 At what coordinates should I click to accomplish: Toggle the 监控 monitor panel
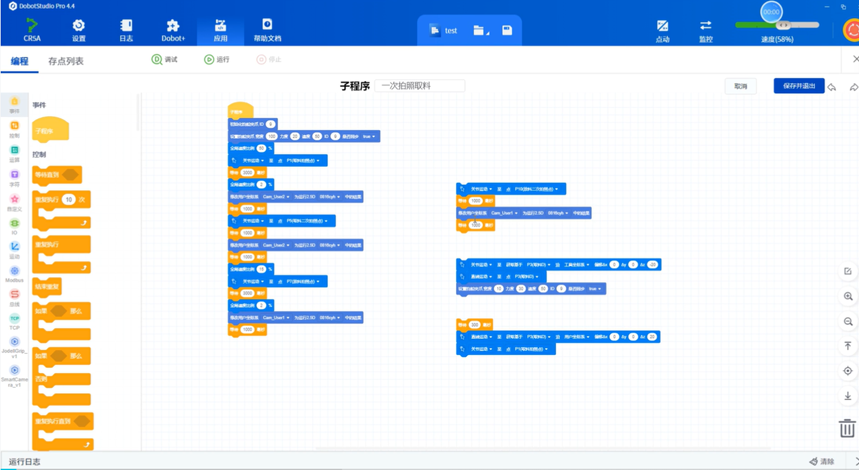point(706,30)
